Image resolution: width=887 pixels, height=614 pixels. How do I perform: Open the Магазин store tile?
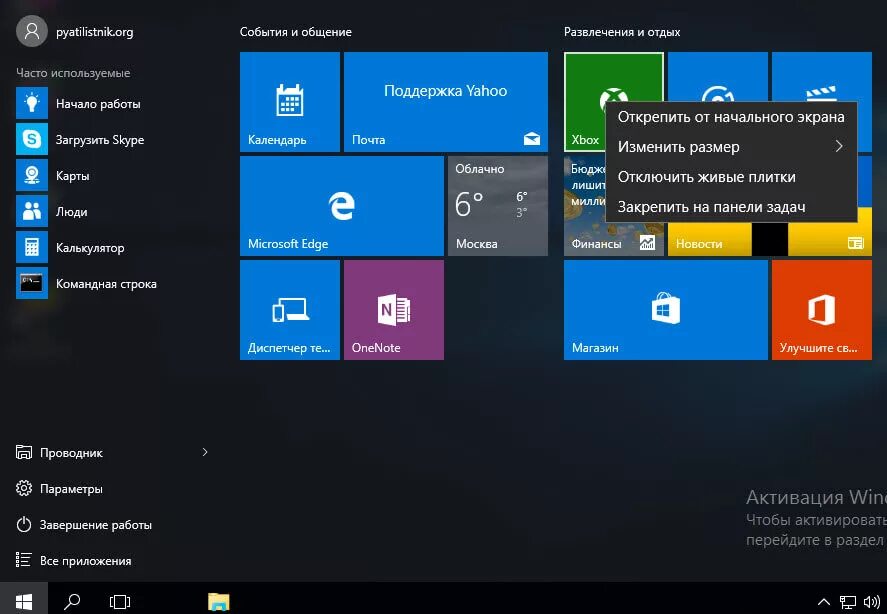(666, 310)
